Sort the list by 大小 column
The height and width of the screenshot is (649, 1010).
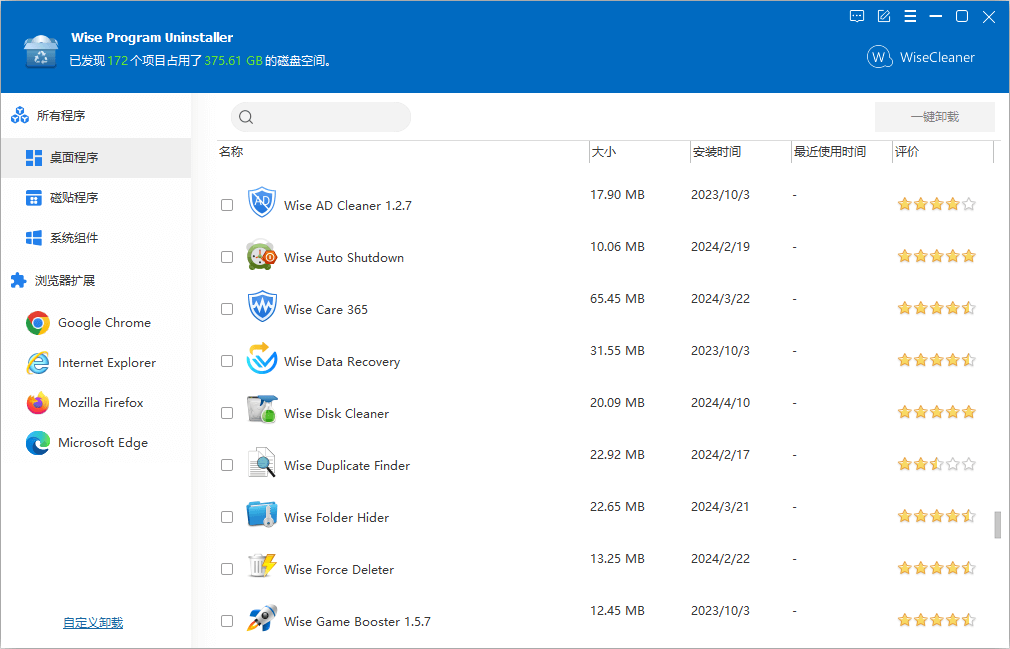(605, 151)
